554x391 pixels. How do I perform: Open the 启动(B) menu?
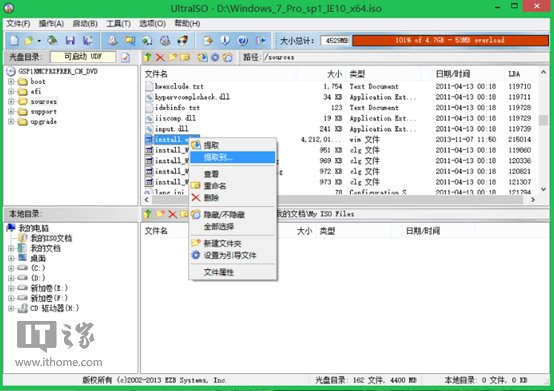click(x=85, y=24)
